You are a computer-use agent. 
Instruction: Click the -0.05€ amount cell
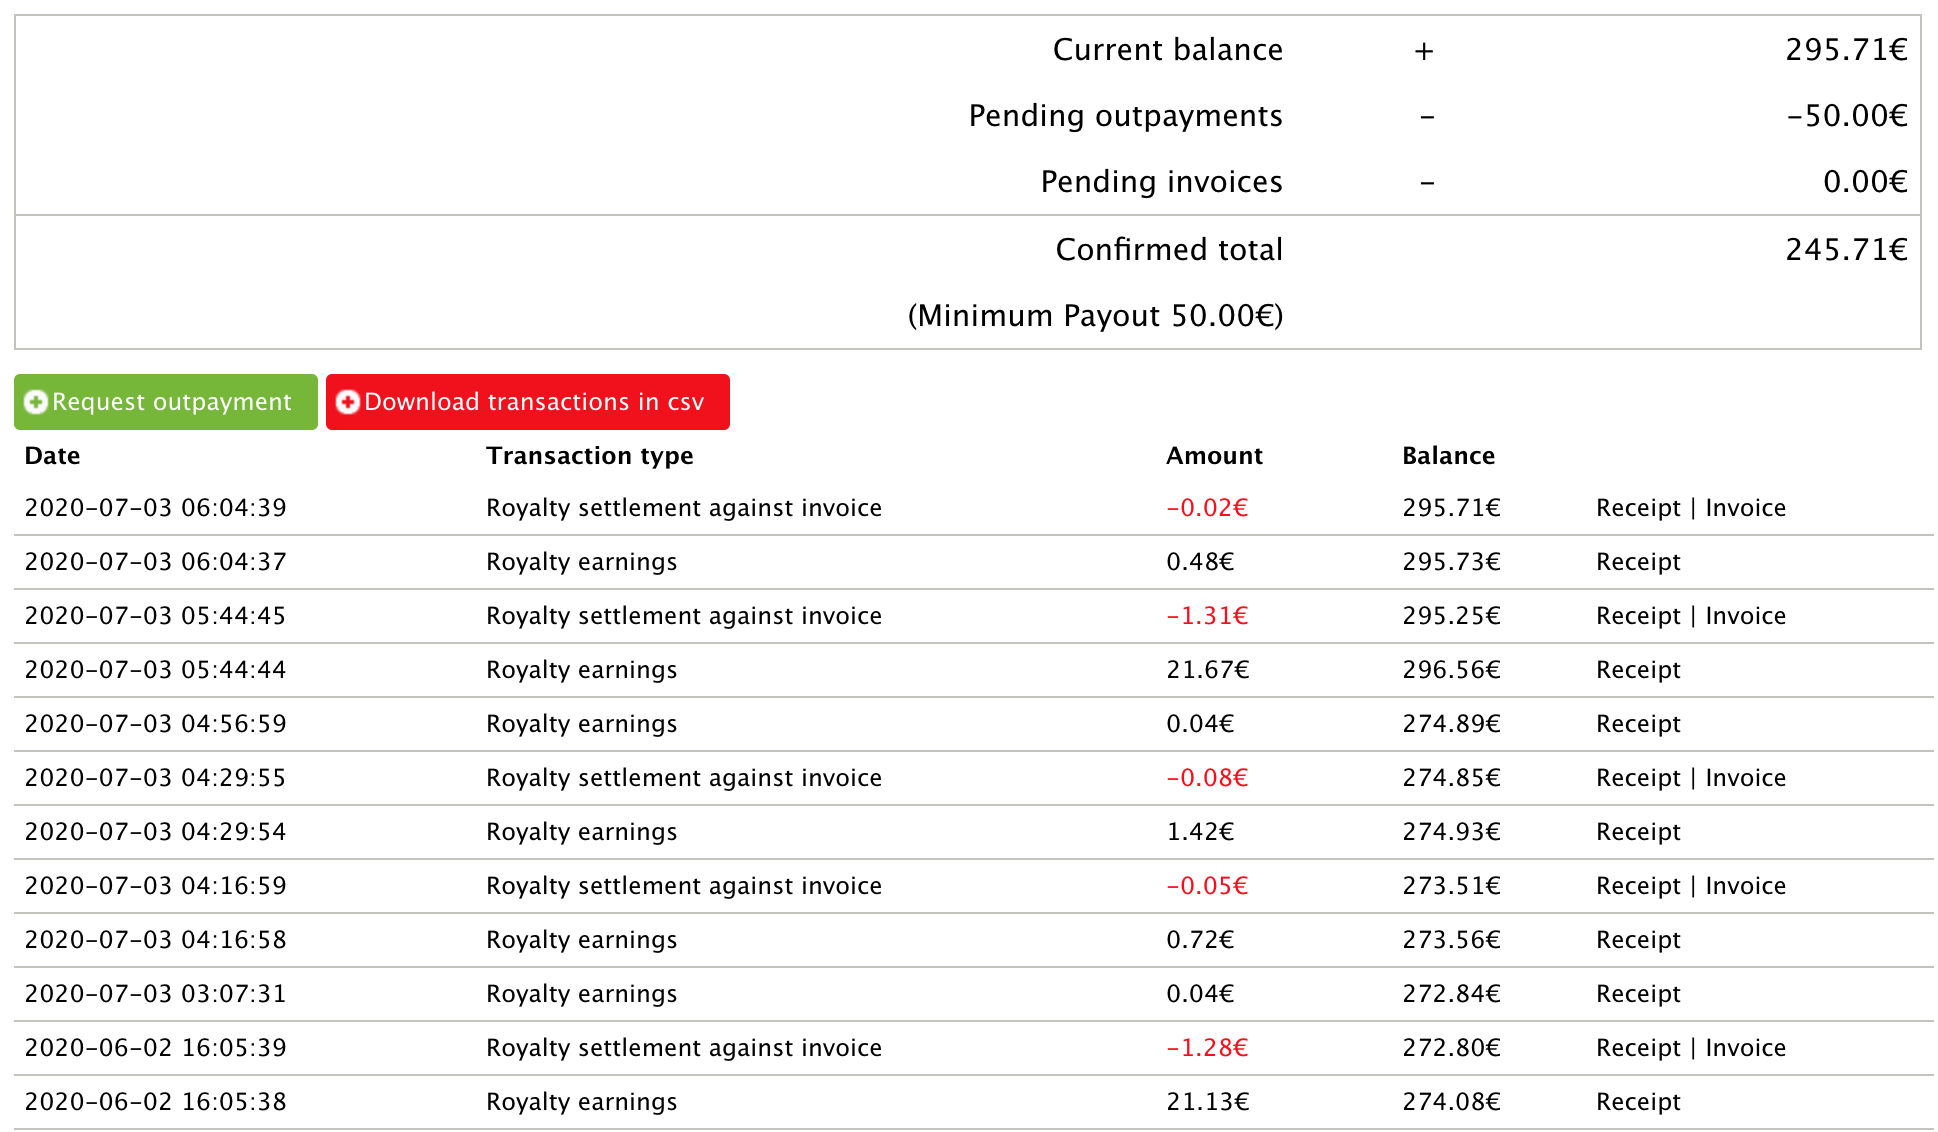(x=1207, y=886)
